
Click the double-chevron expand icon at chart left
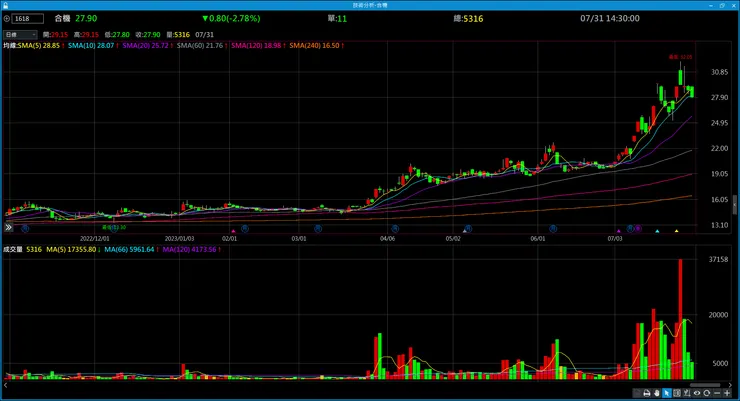[x=8, y=227]
